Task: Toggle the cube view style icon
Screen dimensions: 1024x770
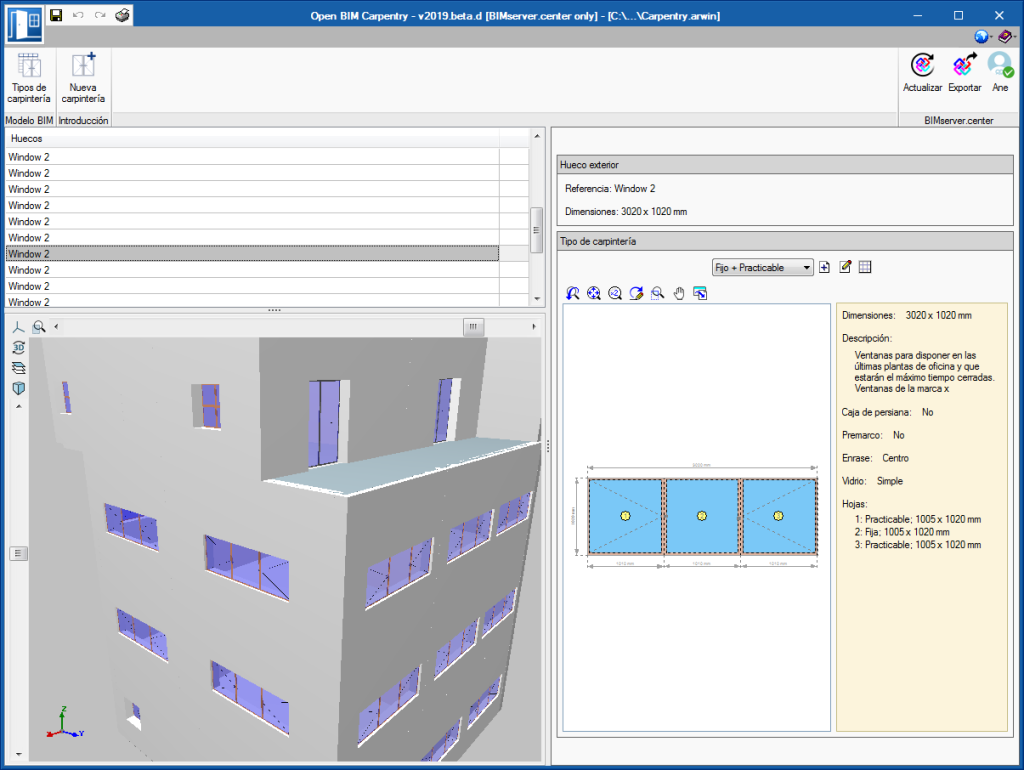Action: point(18,388)
